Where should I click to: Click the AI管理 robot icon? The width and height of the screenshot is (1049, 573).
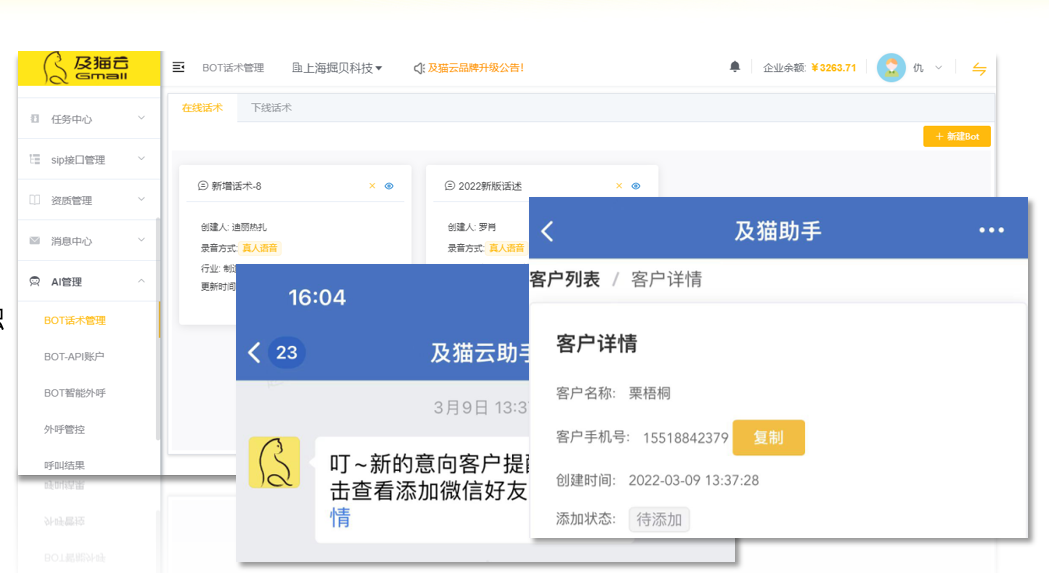(x=35, y=281)
